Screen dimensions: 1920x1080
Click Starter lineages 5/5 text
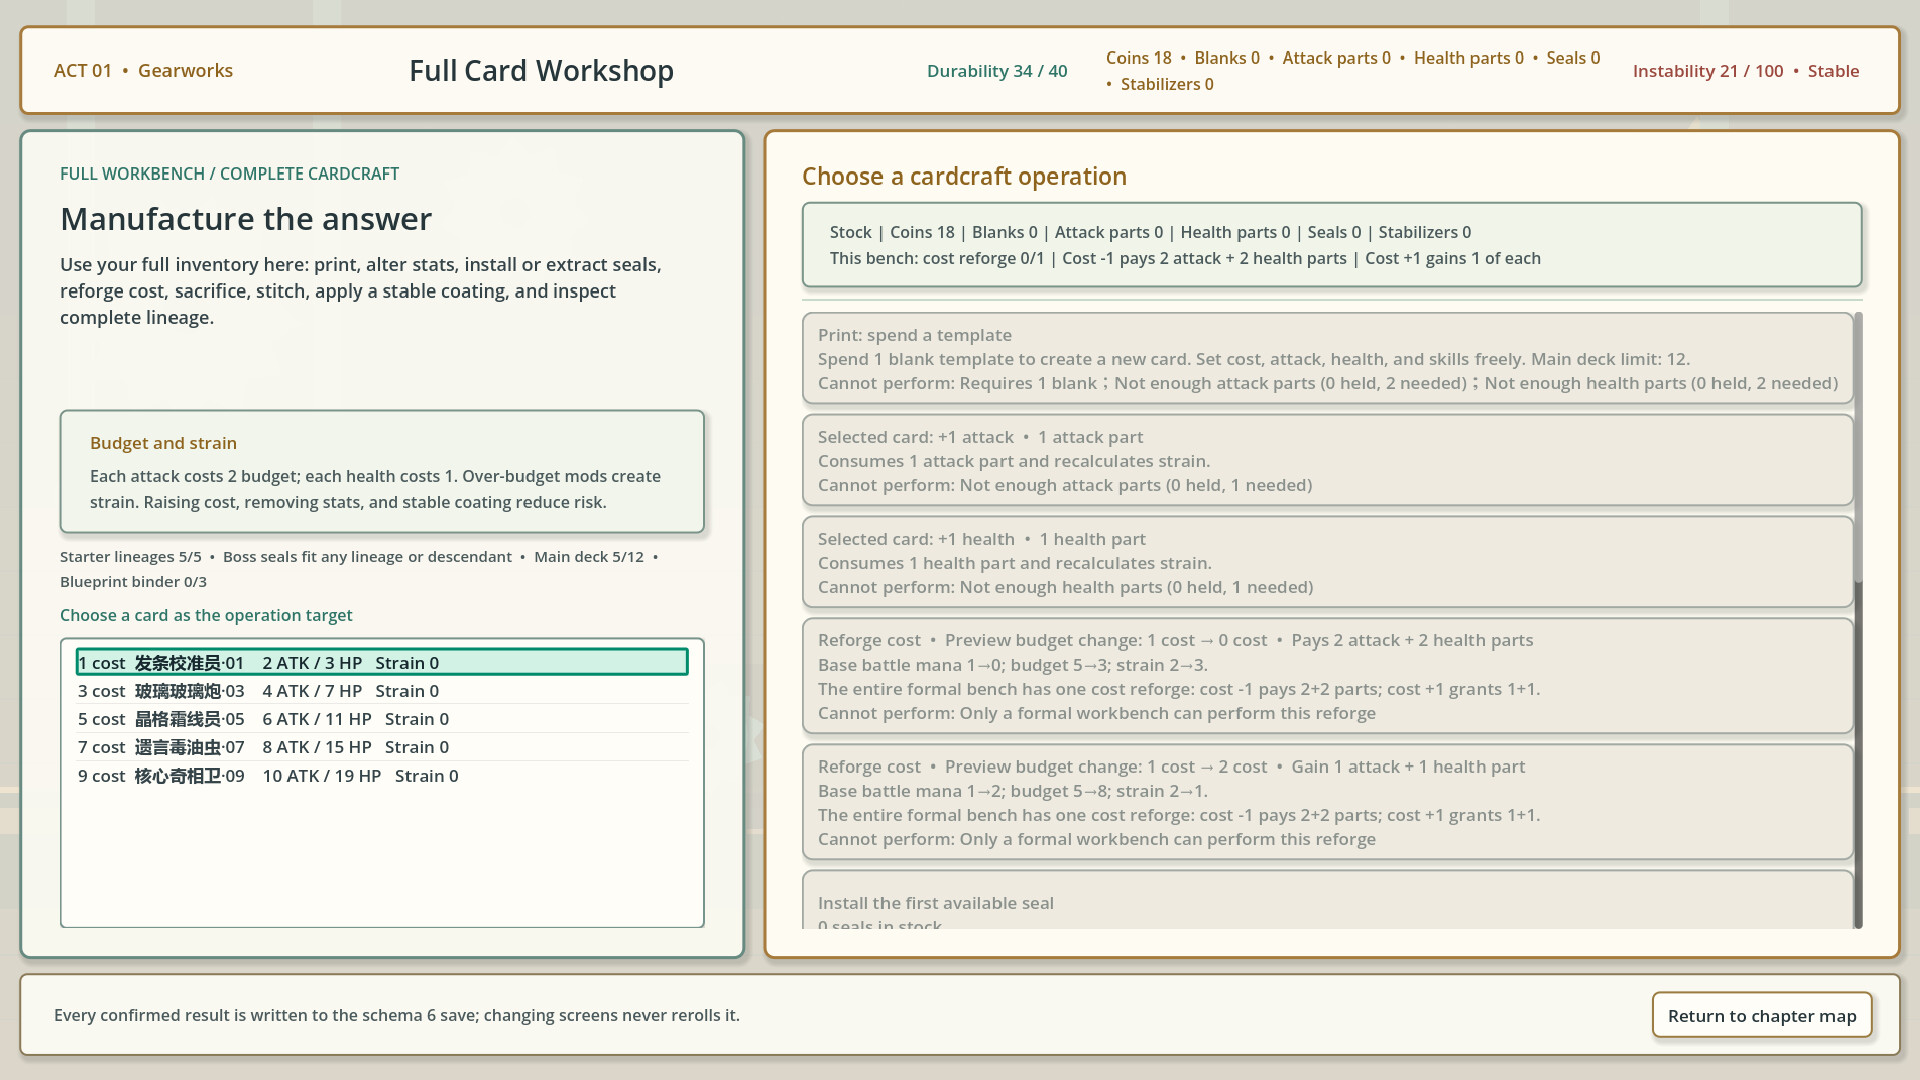(x=130, y=557)
